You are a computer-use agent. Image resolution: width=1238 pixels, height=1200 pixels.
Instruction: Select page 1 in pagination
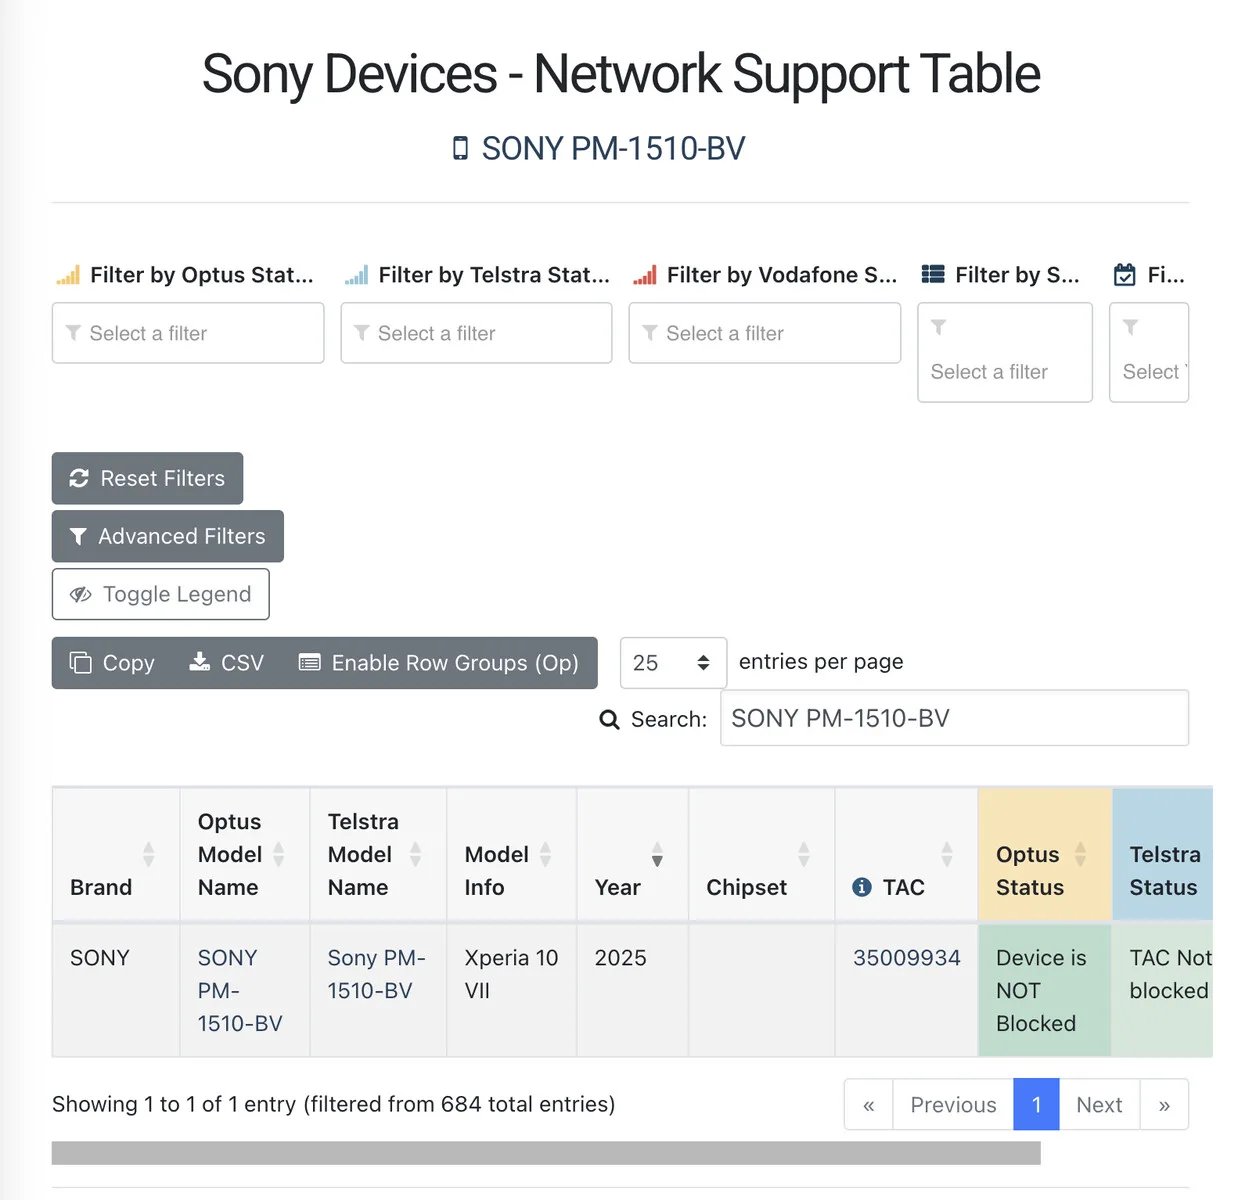(1036, 1104)
